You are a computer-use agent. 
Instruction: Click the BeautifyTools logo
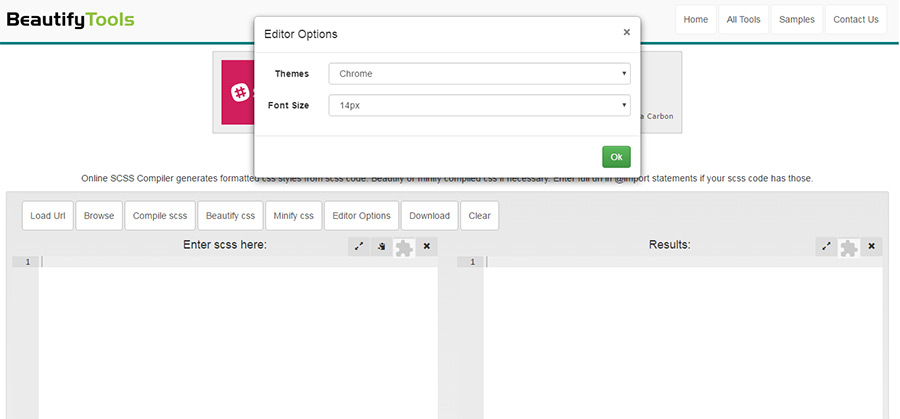(70, 19)
